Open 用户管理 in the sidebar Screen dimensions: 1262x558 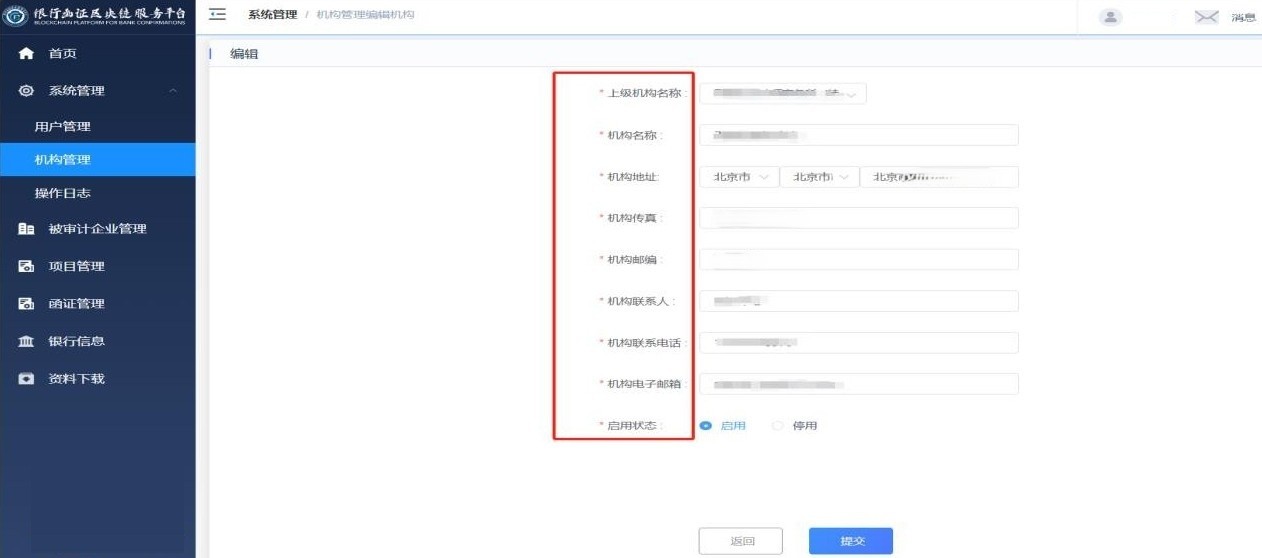tap(63, 127)
